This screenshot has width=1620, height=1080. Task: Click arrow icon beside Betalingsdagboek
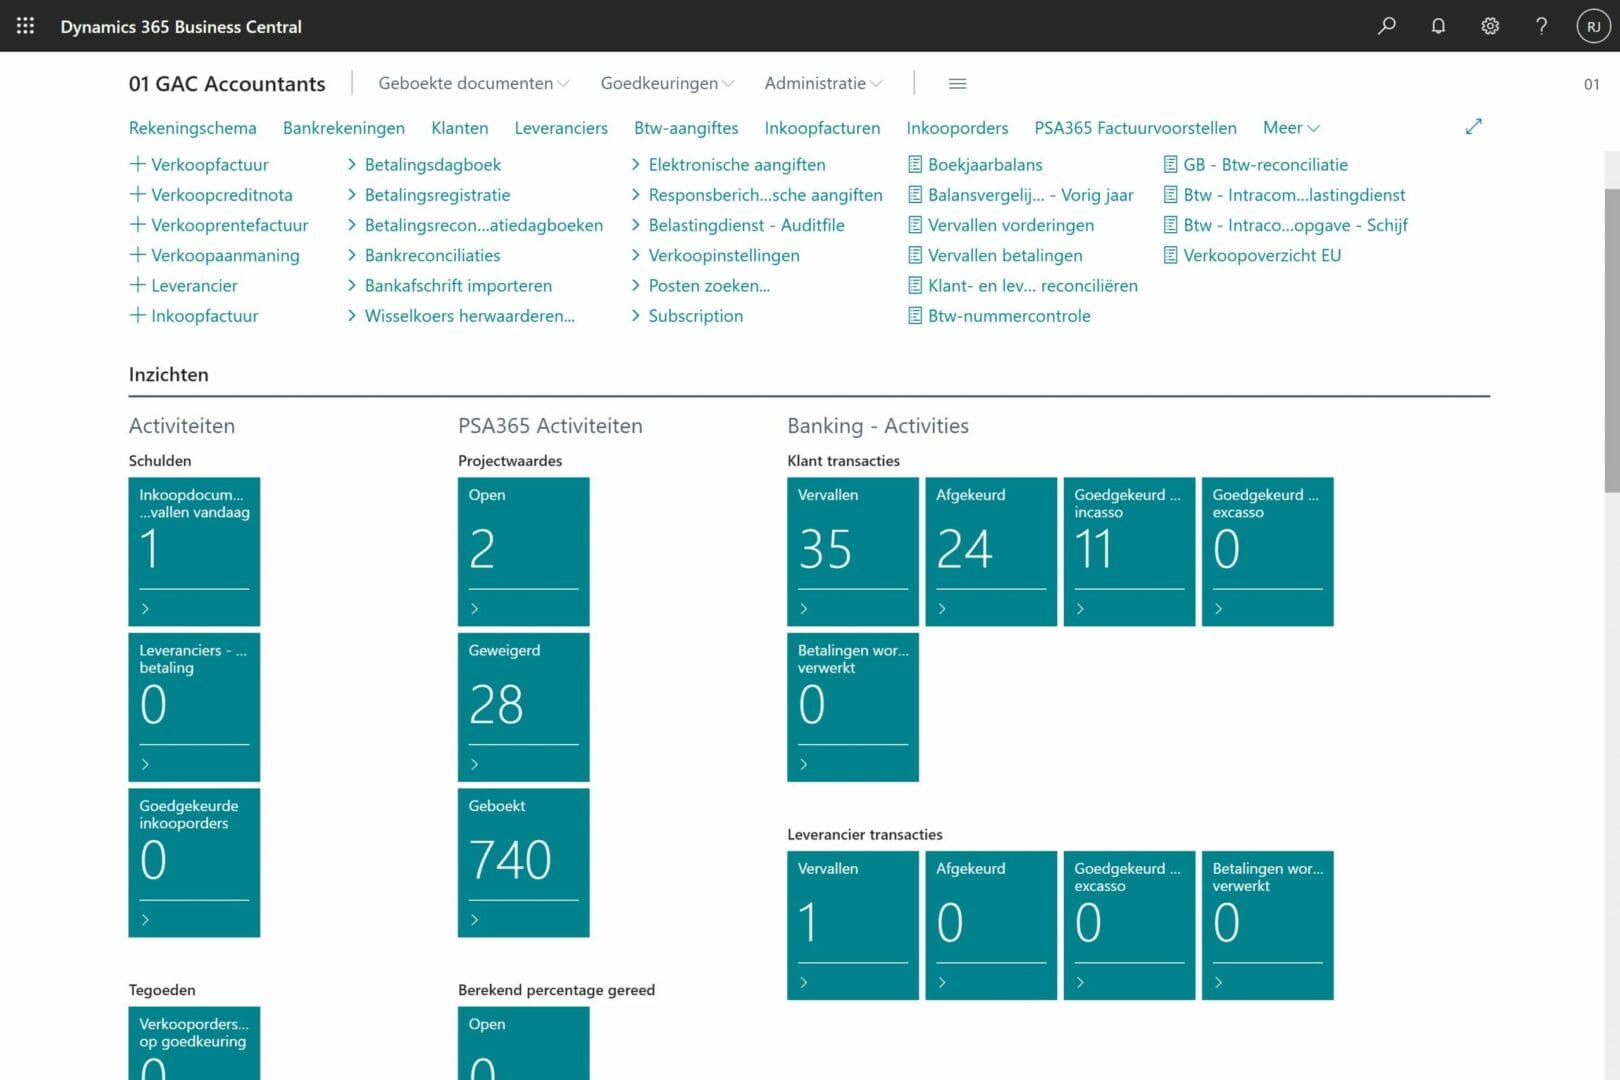[x=352, y=164]
